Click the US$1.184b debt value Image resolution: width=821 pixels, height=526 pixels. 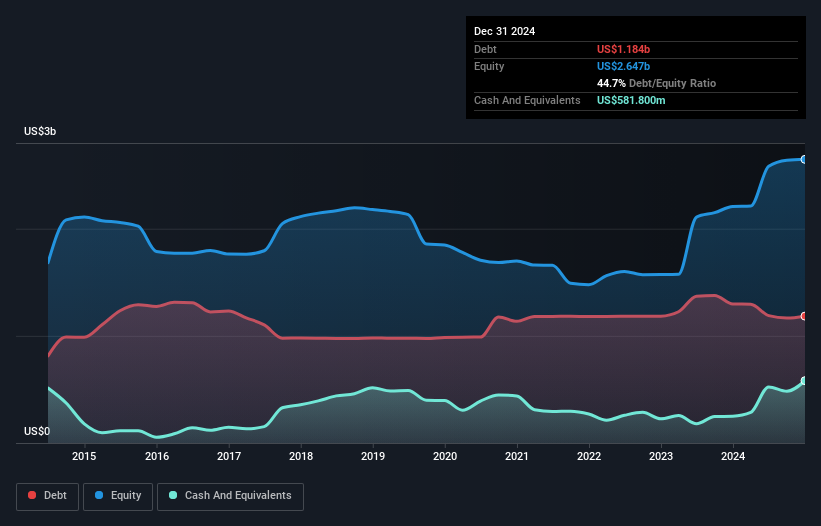tap(623, 49)
